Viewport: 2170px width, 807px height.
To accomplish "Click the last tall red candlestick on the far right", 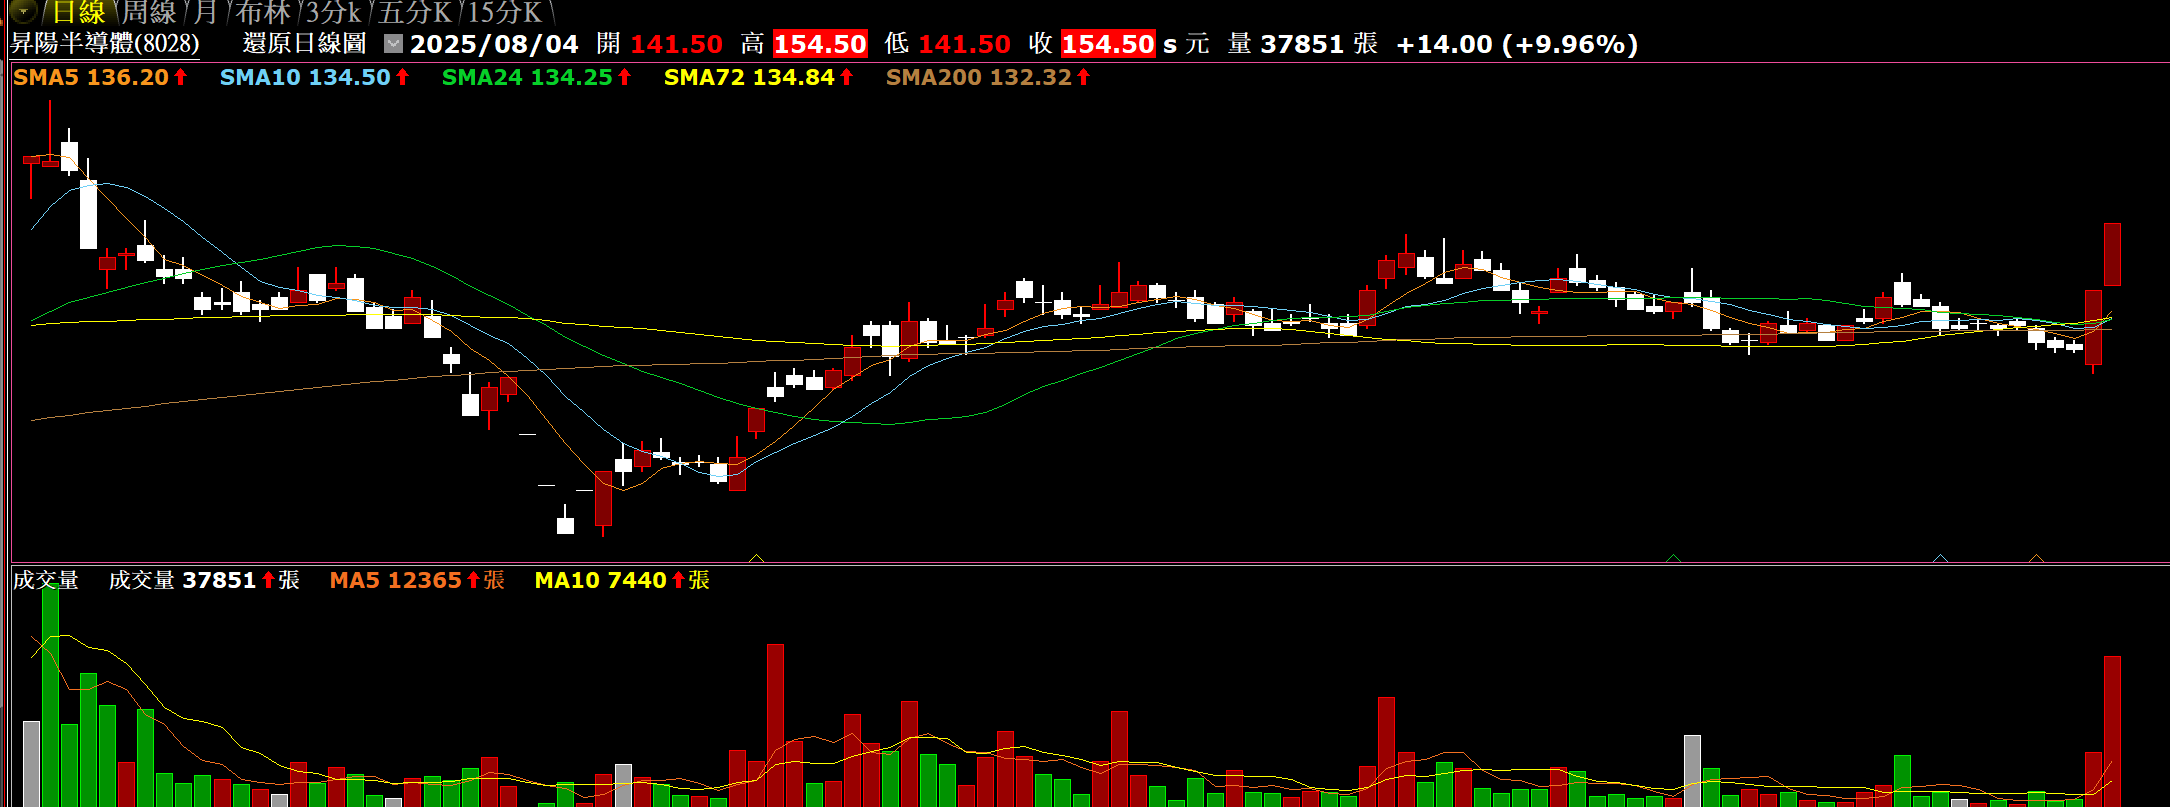I will point(2112,254).
